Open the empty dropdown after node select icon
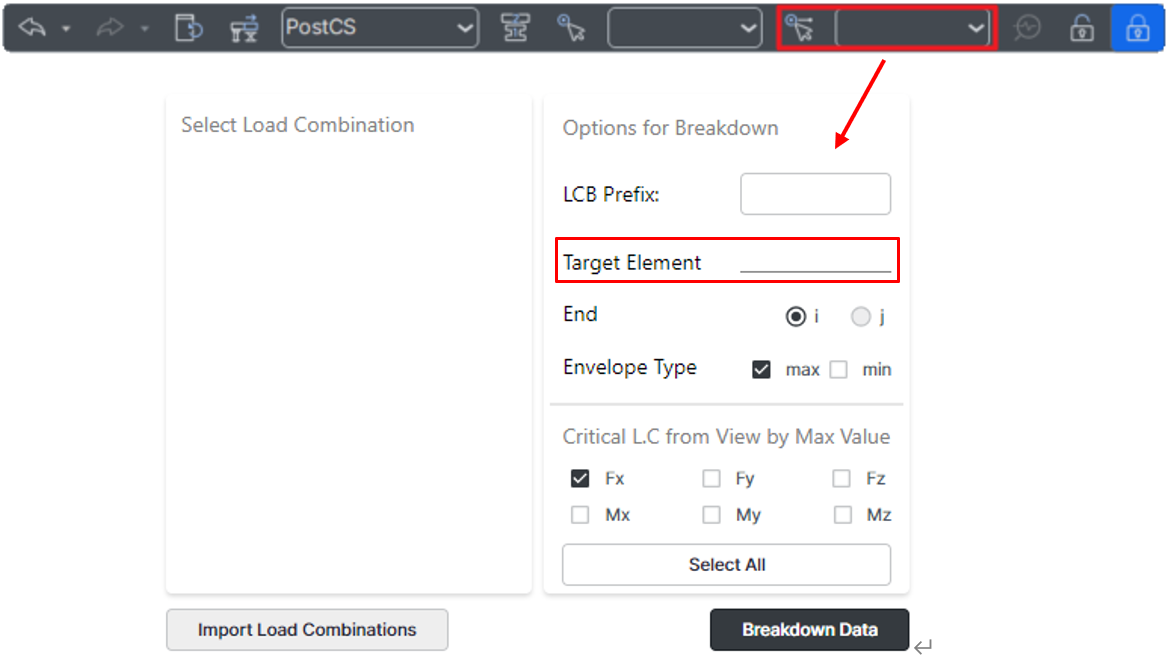 pyautogui.click(x=685, y=28)
